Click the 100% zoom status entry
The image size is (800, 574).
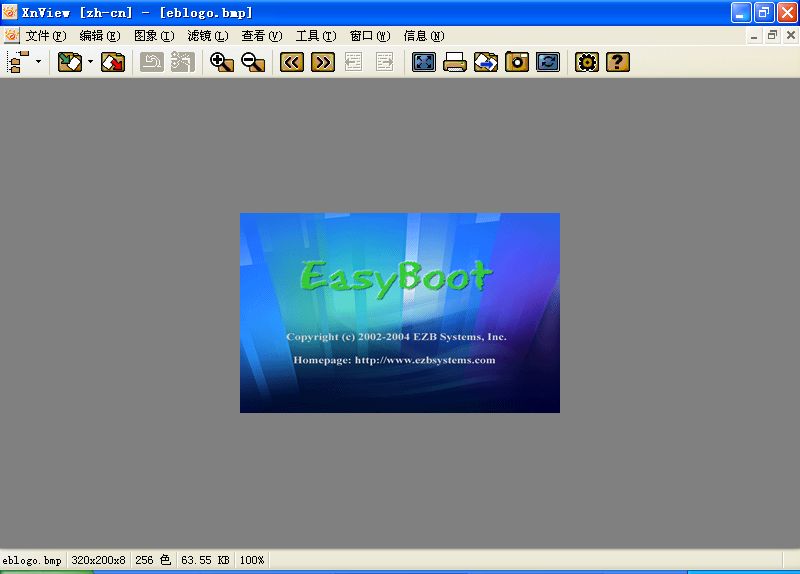pyautogui.click(x=252, y=560)
